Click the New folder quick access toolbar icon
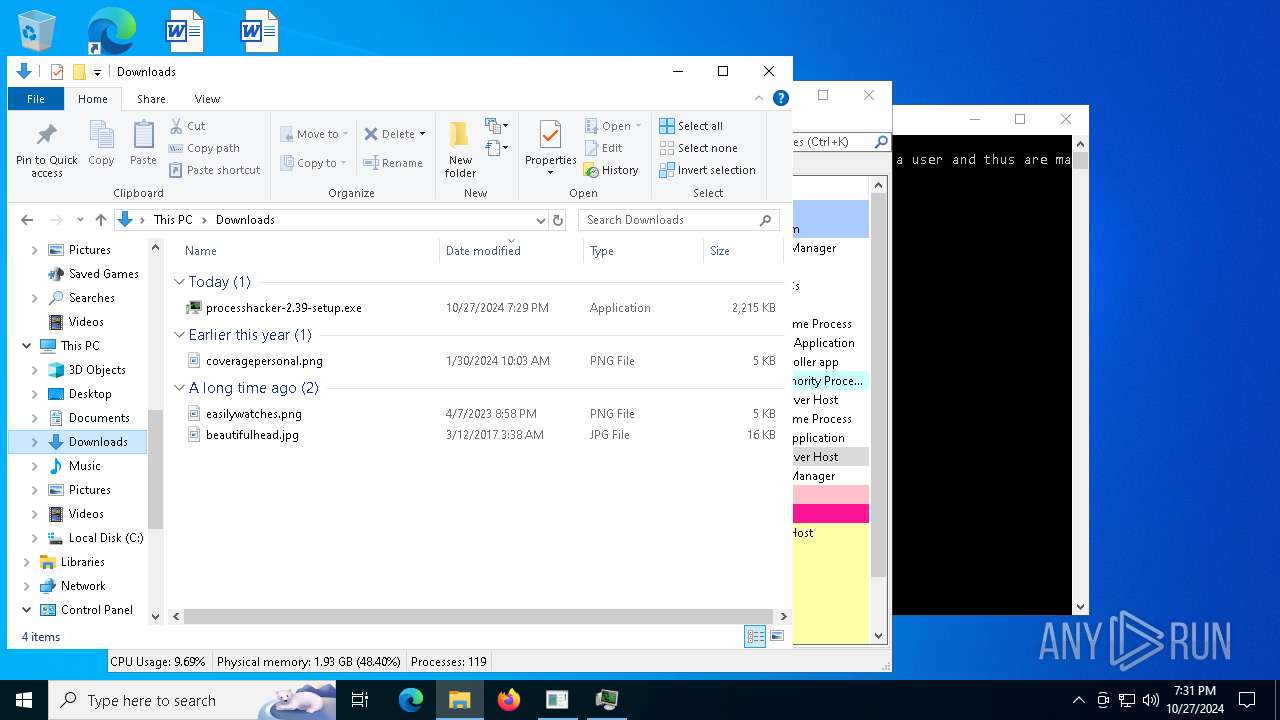Image resolution: width=1280 pixels, height=720 pixels. (79, 72)
